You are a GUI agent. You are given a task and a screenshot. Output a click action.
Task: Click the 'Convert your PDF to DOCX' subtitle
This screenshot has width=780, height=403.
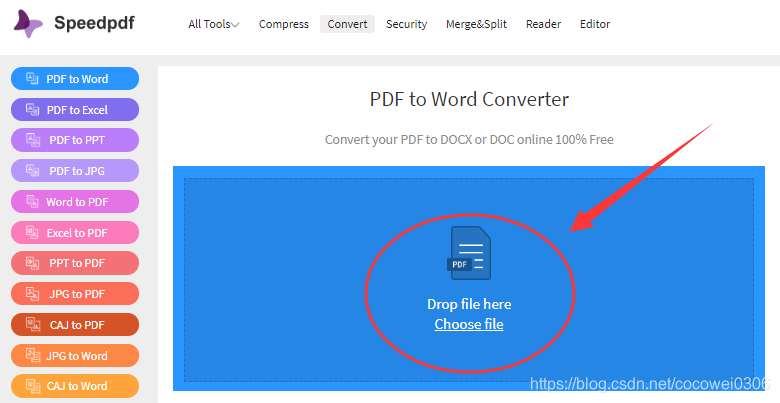[469, 139]
